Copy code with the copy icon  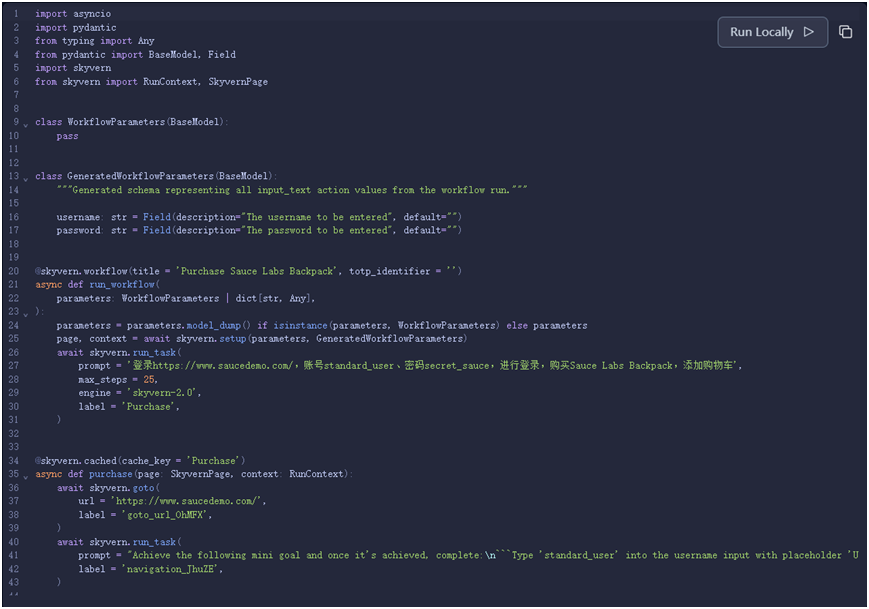[845, 32]
